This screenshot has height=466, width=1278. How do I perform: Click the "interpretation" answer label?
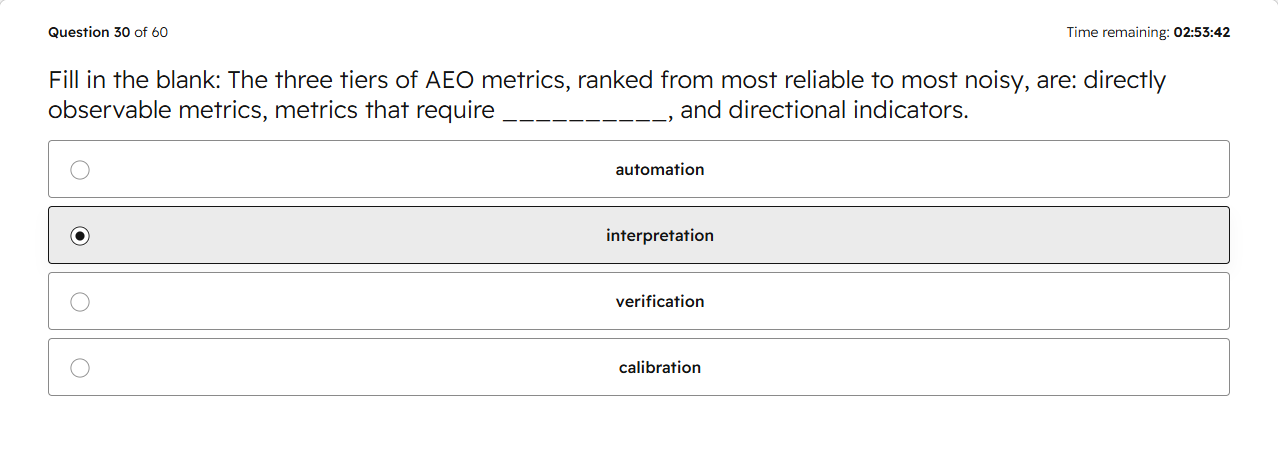point(660,236)
